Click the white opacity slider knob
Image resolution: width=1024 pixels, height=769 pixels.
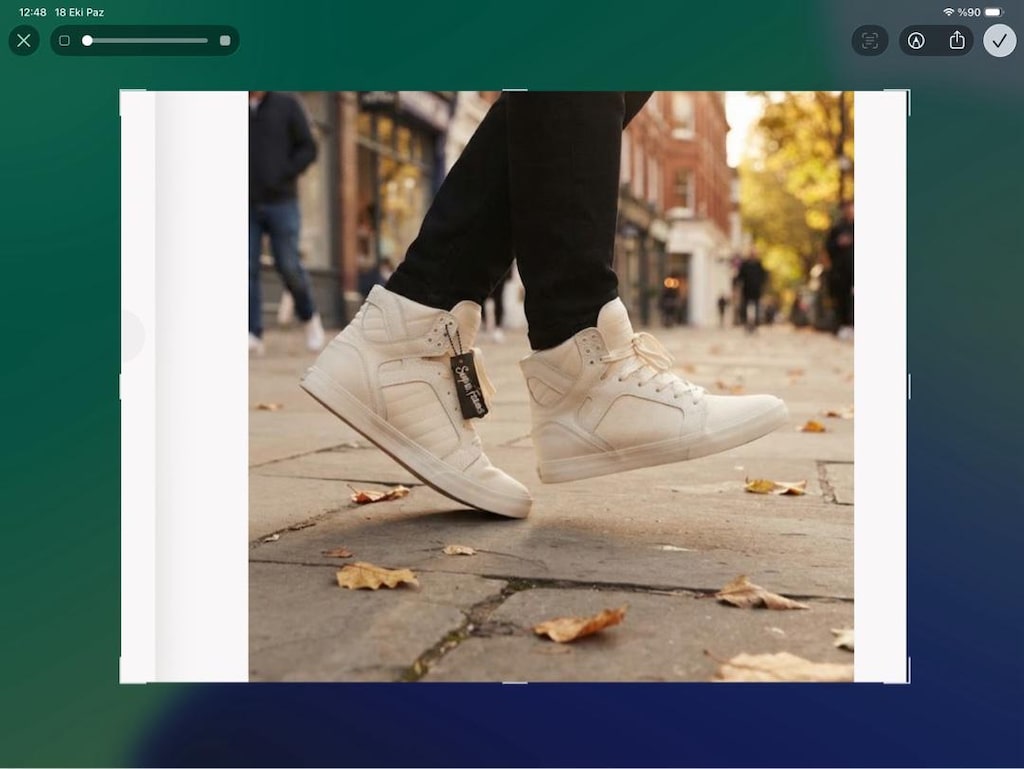click(87, 40)
